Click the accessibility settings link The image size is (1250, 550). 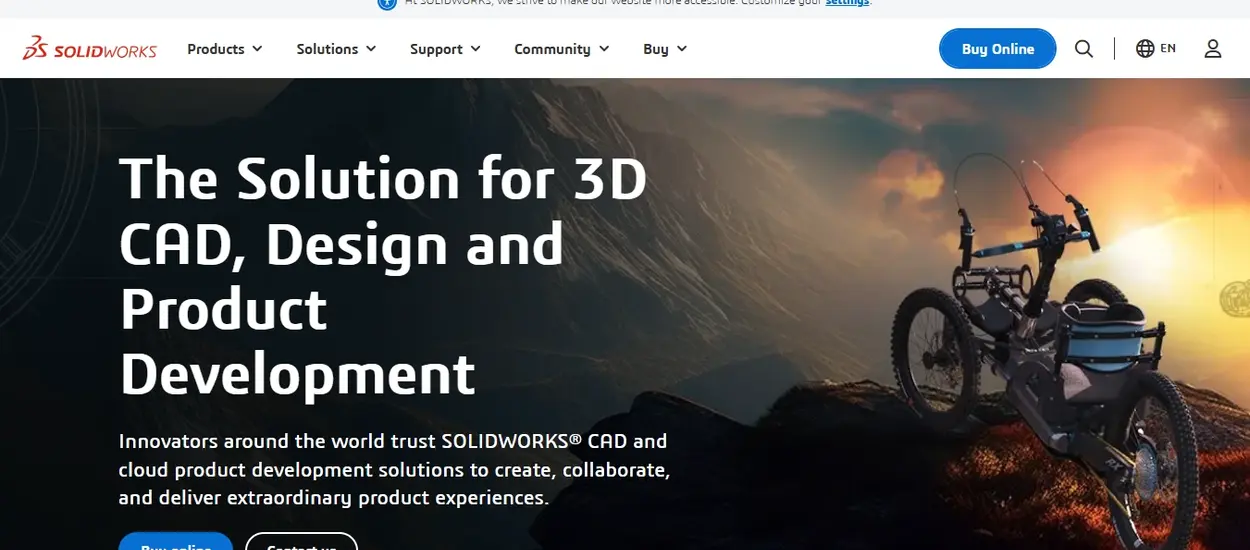point(847,3)
